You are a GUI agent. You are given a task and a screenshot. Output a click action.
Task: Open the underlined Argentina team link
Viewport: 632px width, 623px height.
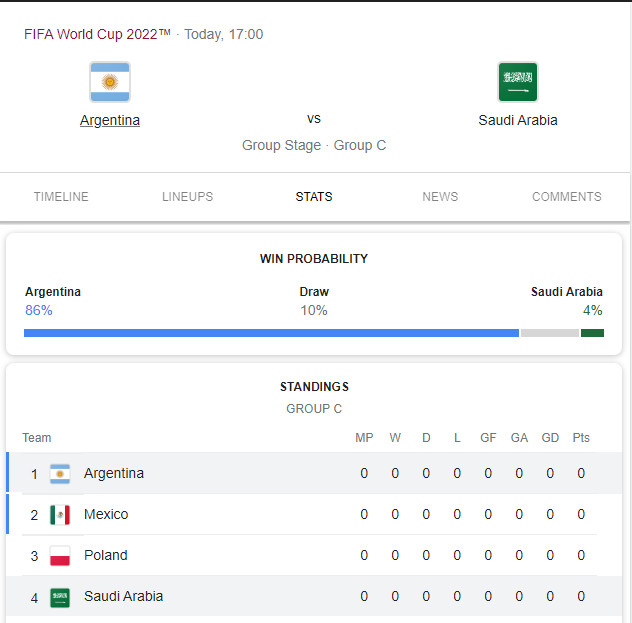pyautogui.click(x=110, y=120)
